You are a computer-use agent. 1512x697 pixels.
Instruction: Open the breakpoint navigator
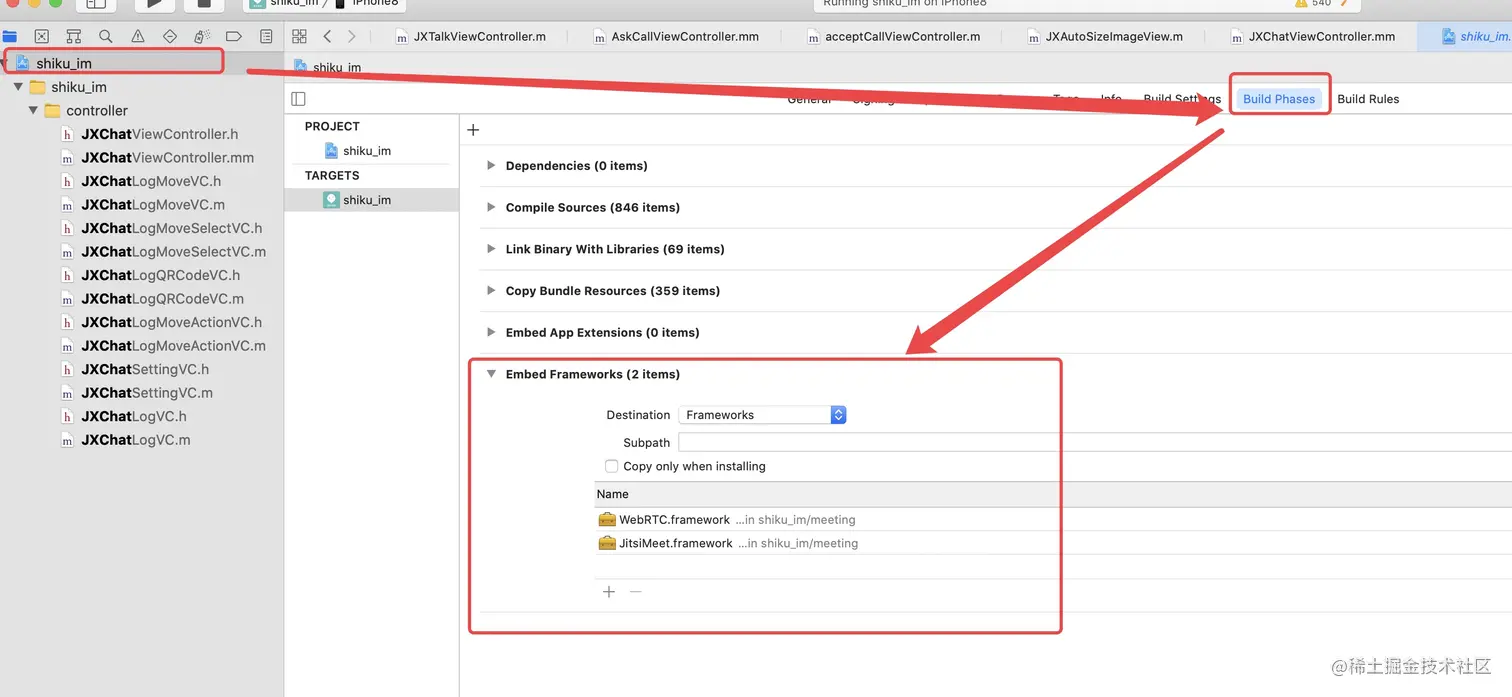pyautogui.click(x=233, y=36)
